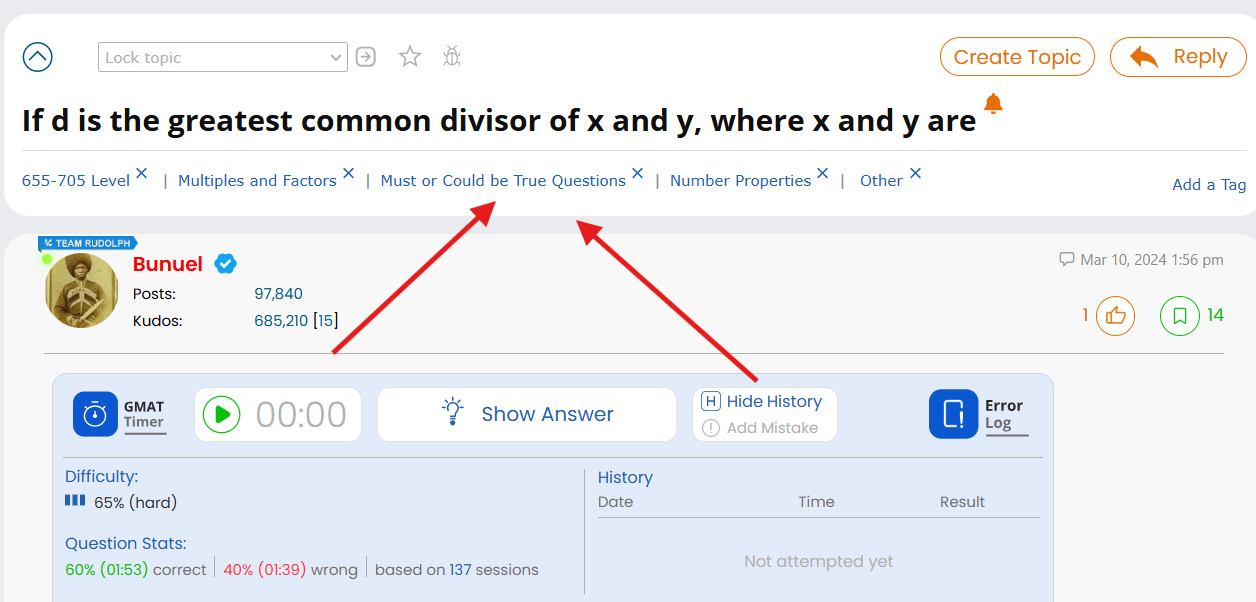This screenshot has height=602, width=1256.
Task: Open the Multiples and Factors tag
Action: 257,181
